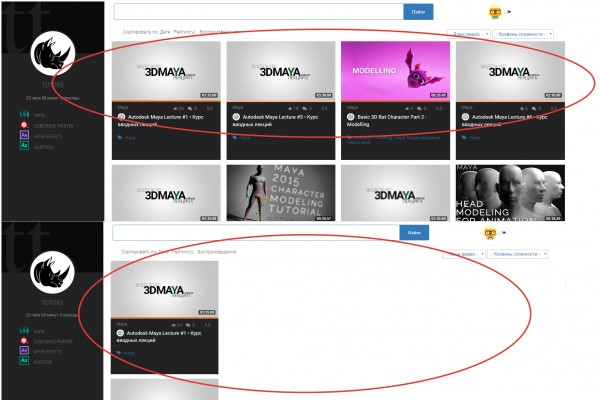Screen dimensions: 600x400
Task: Open 'Maya 2015 Character Modeling Tutorial' thumbnail
Action: [x=281, y=193]
